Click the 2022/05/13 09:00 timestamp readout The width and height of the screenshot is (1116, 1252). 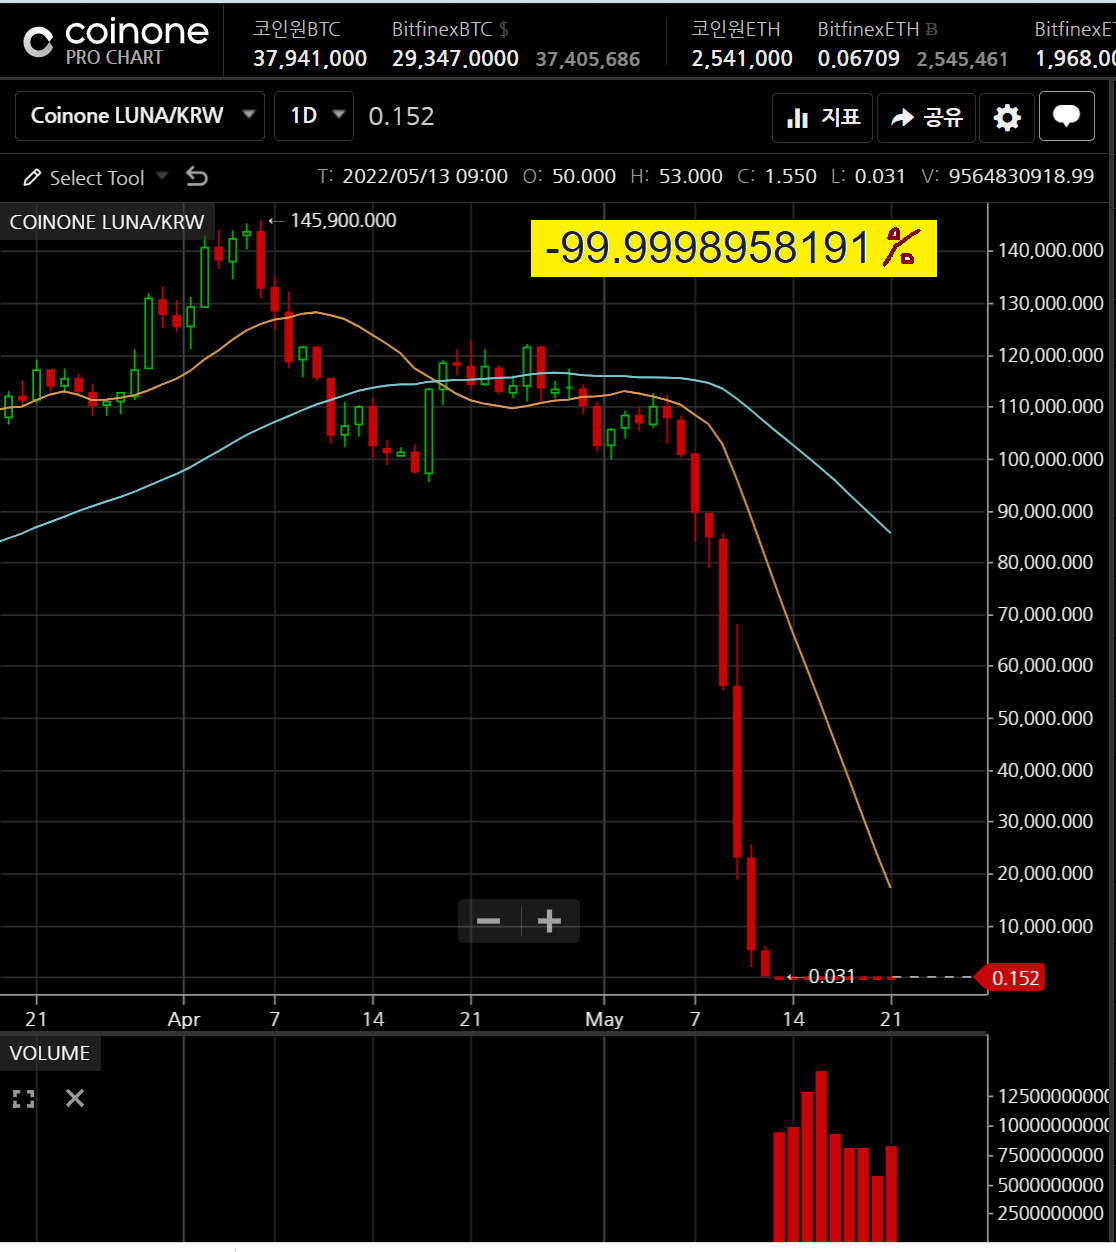[425, 176]
